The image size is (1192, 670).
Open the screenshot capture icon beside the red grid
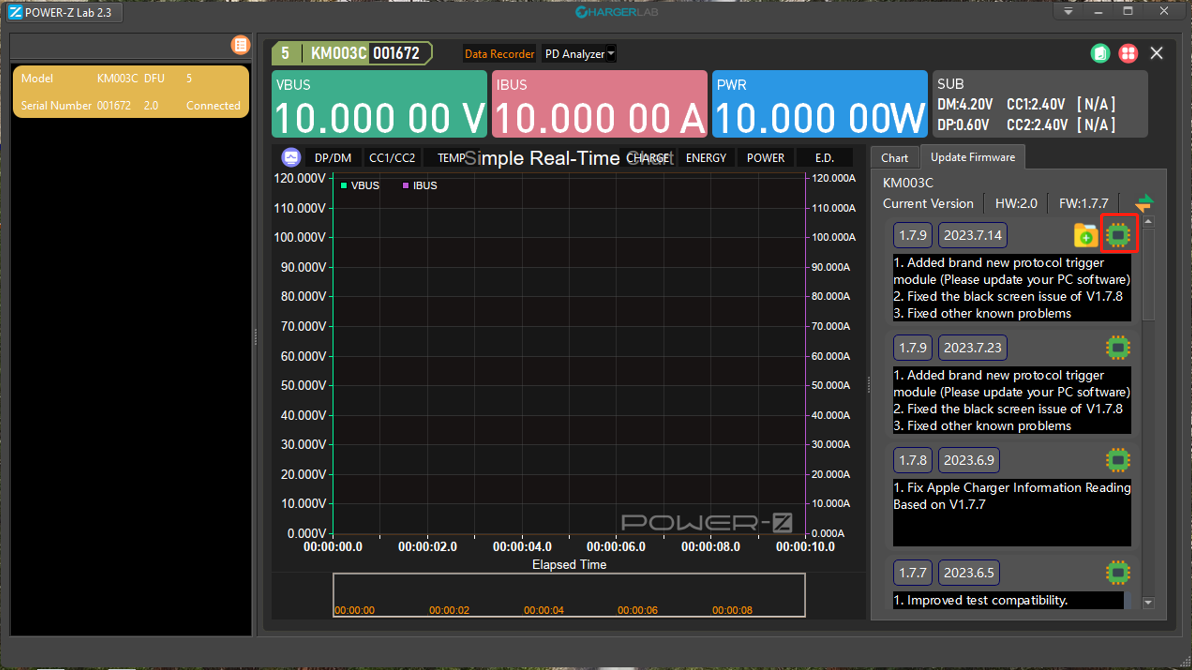click(1100, 53)
